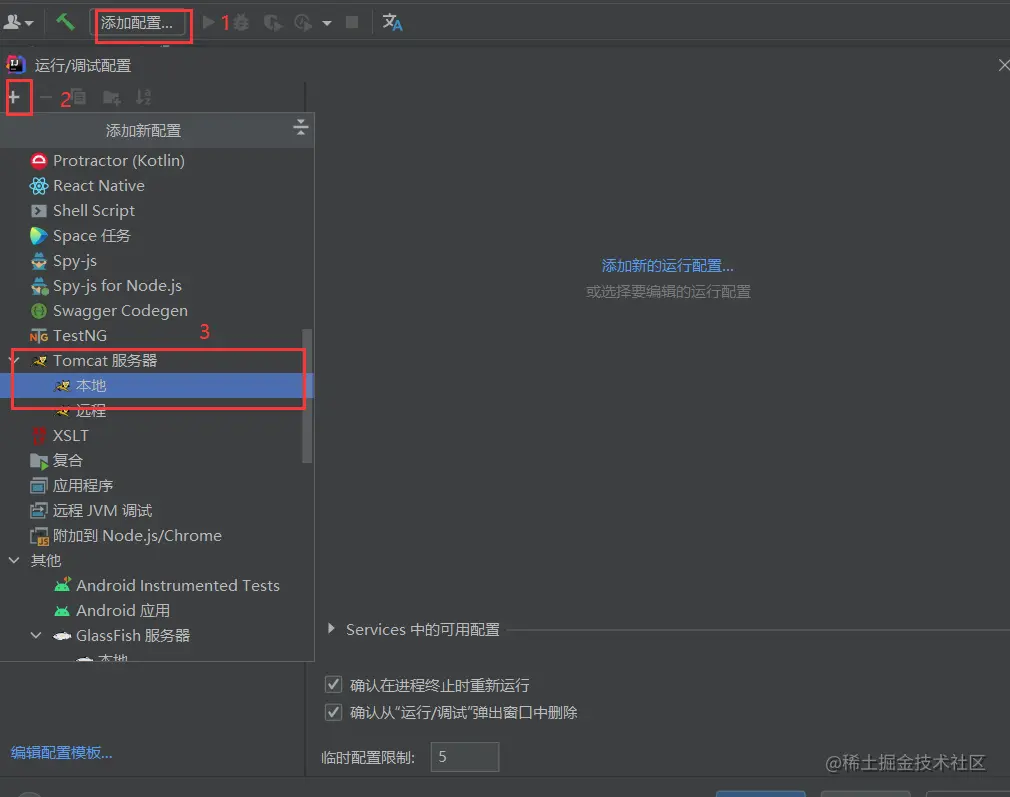1010x797 pixels.
Task: Collapse the GlassFish 服务器 chevron
Action: pyautogui.click(x=37, y=635)
